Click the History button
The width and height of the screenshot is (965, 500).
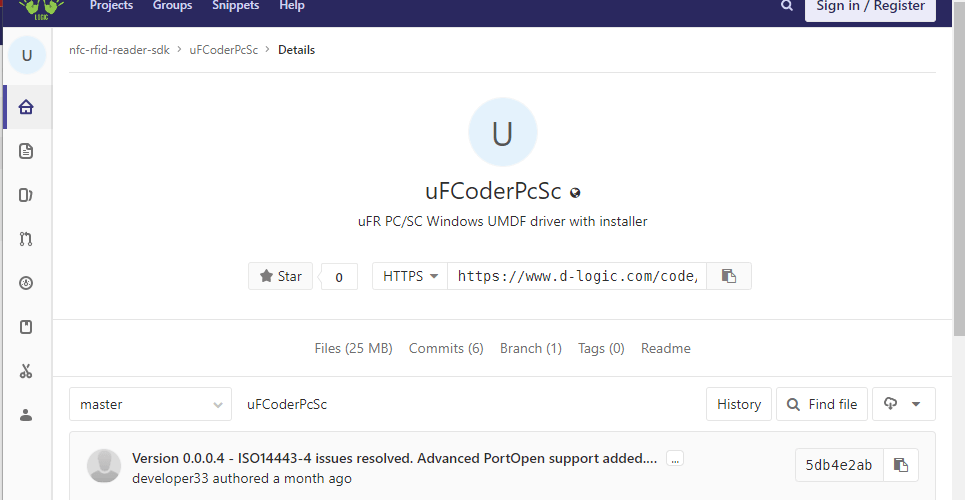tap(739, 404)
